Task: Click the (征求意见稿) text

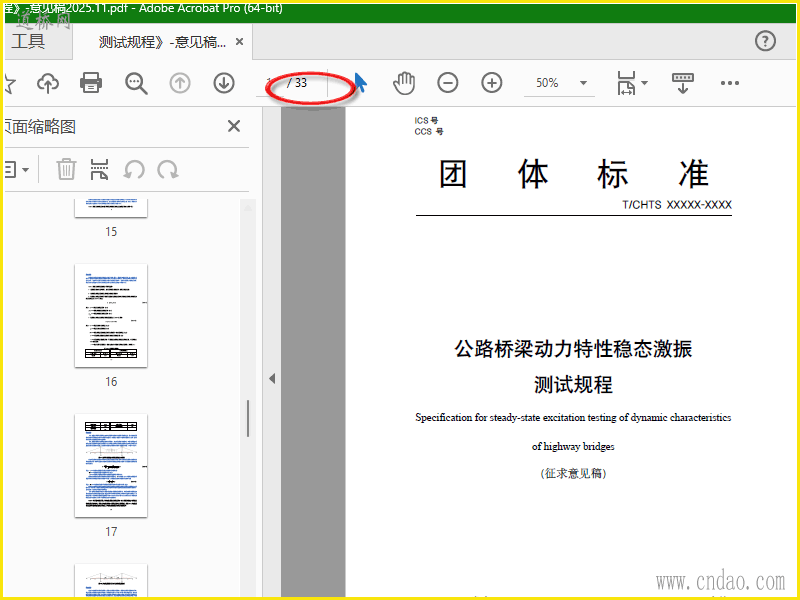Action: click(x=573, y=473)
